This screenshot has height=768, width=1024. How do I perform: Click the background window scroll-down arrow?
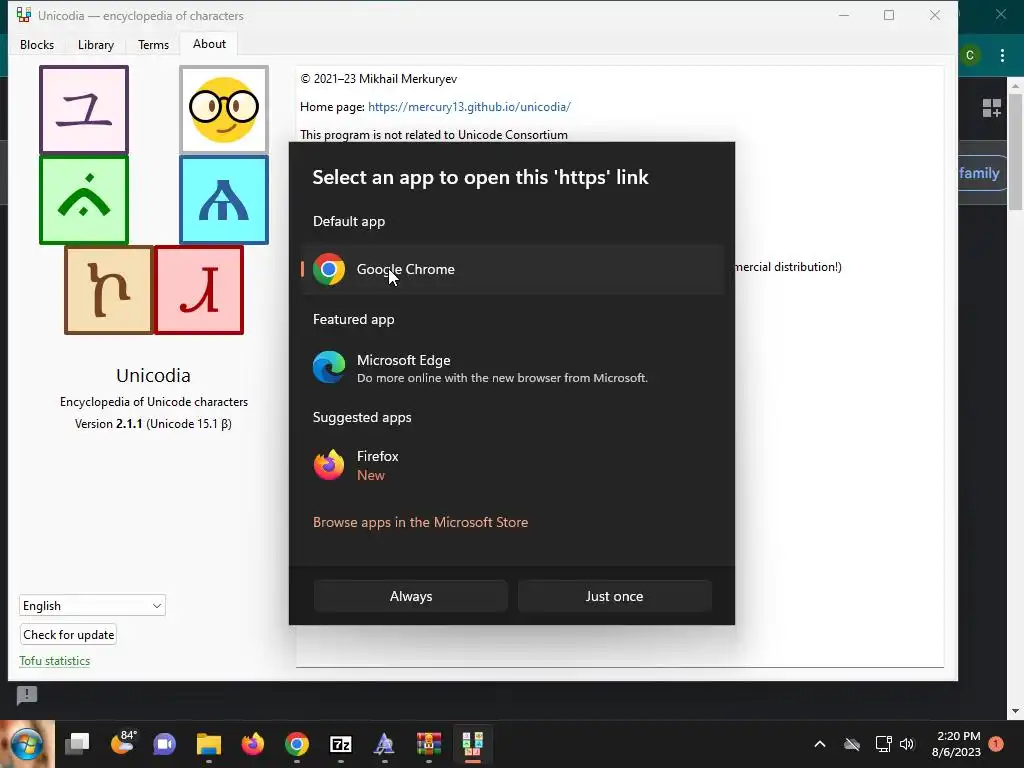click(x=1016, y=711)
